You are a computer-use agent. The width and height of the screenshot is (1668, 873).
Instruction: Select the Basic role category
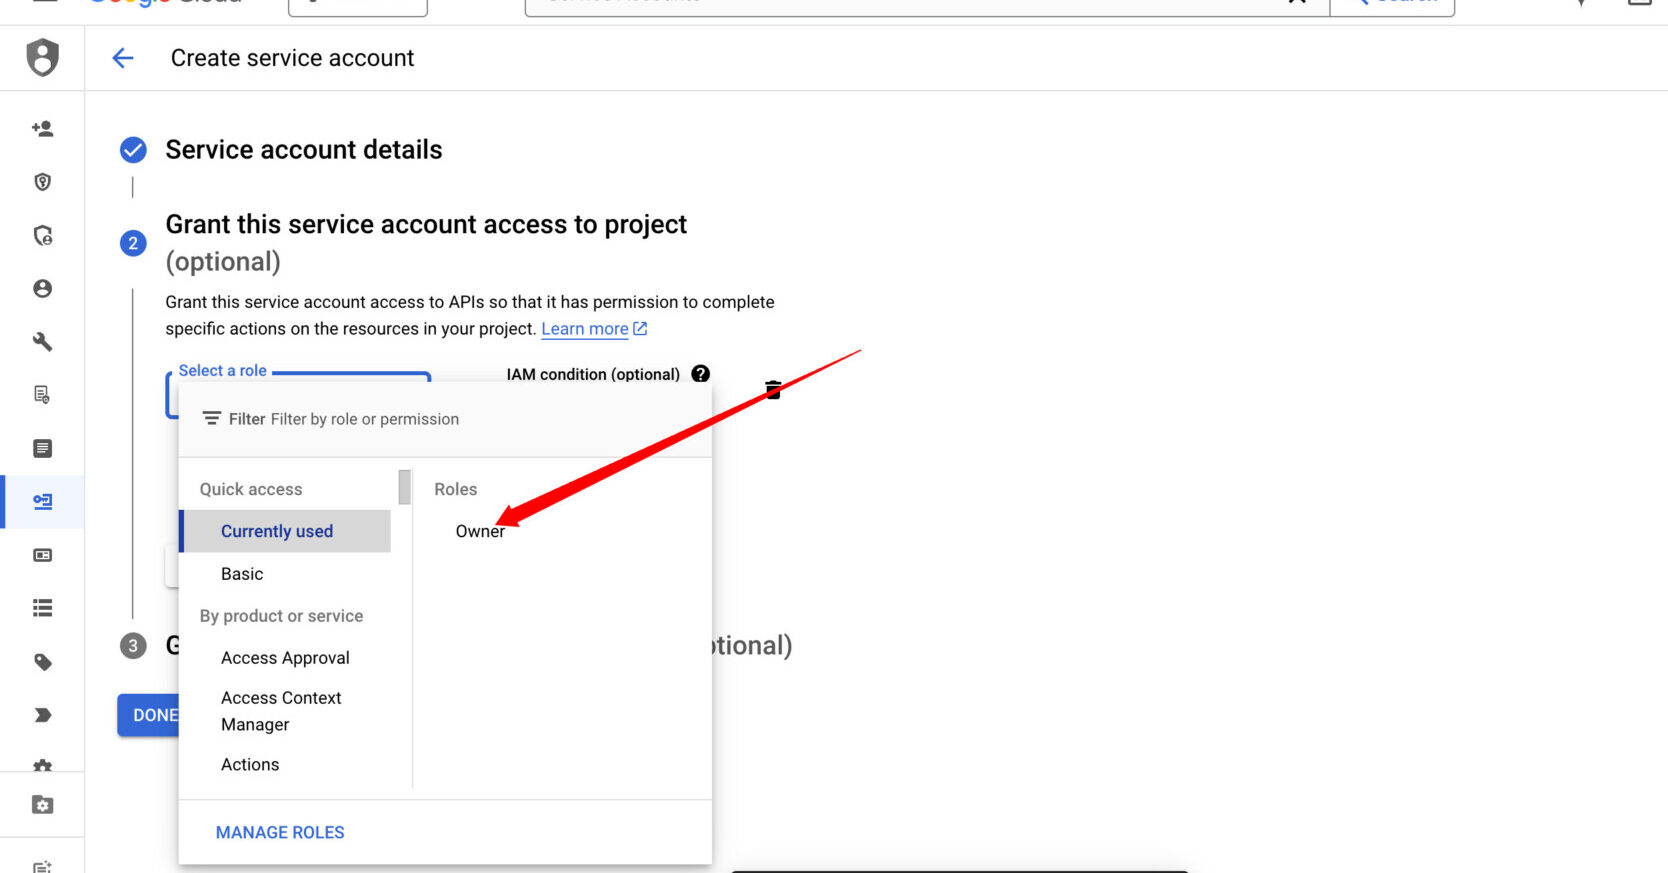point(242,574)
